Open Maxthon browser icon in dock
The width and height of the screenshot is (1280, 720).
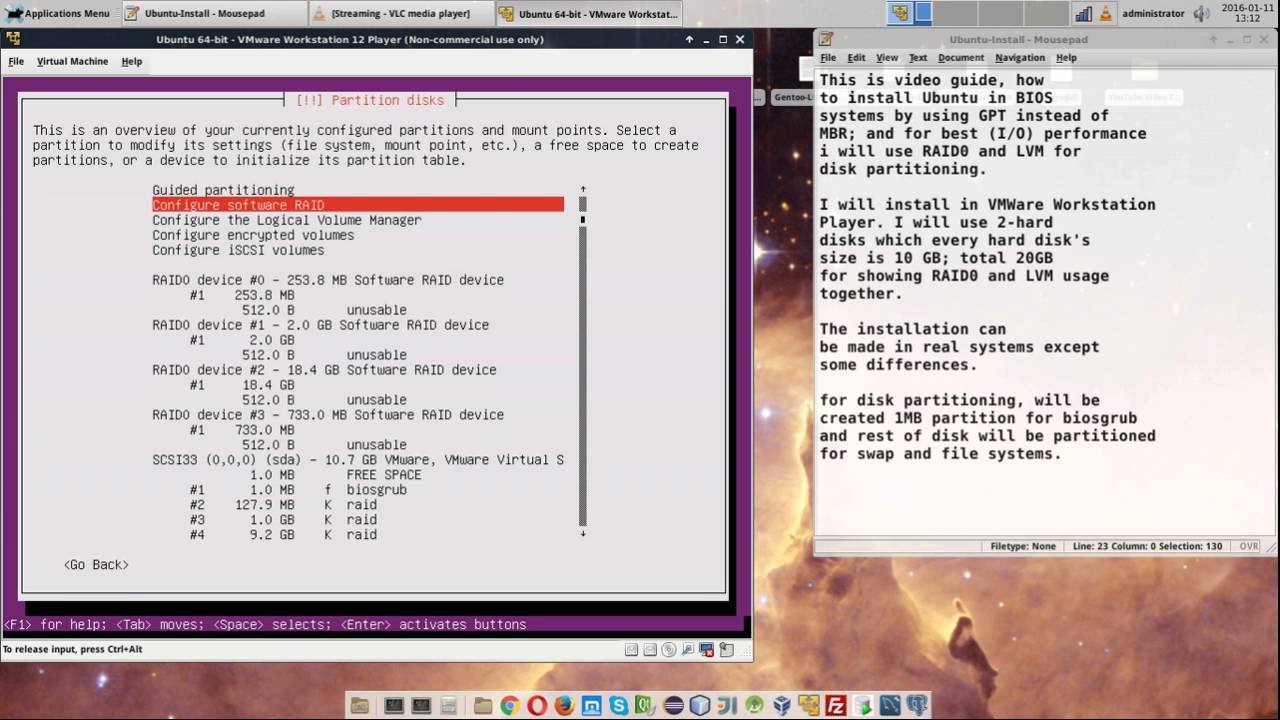point(591,705)
